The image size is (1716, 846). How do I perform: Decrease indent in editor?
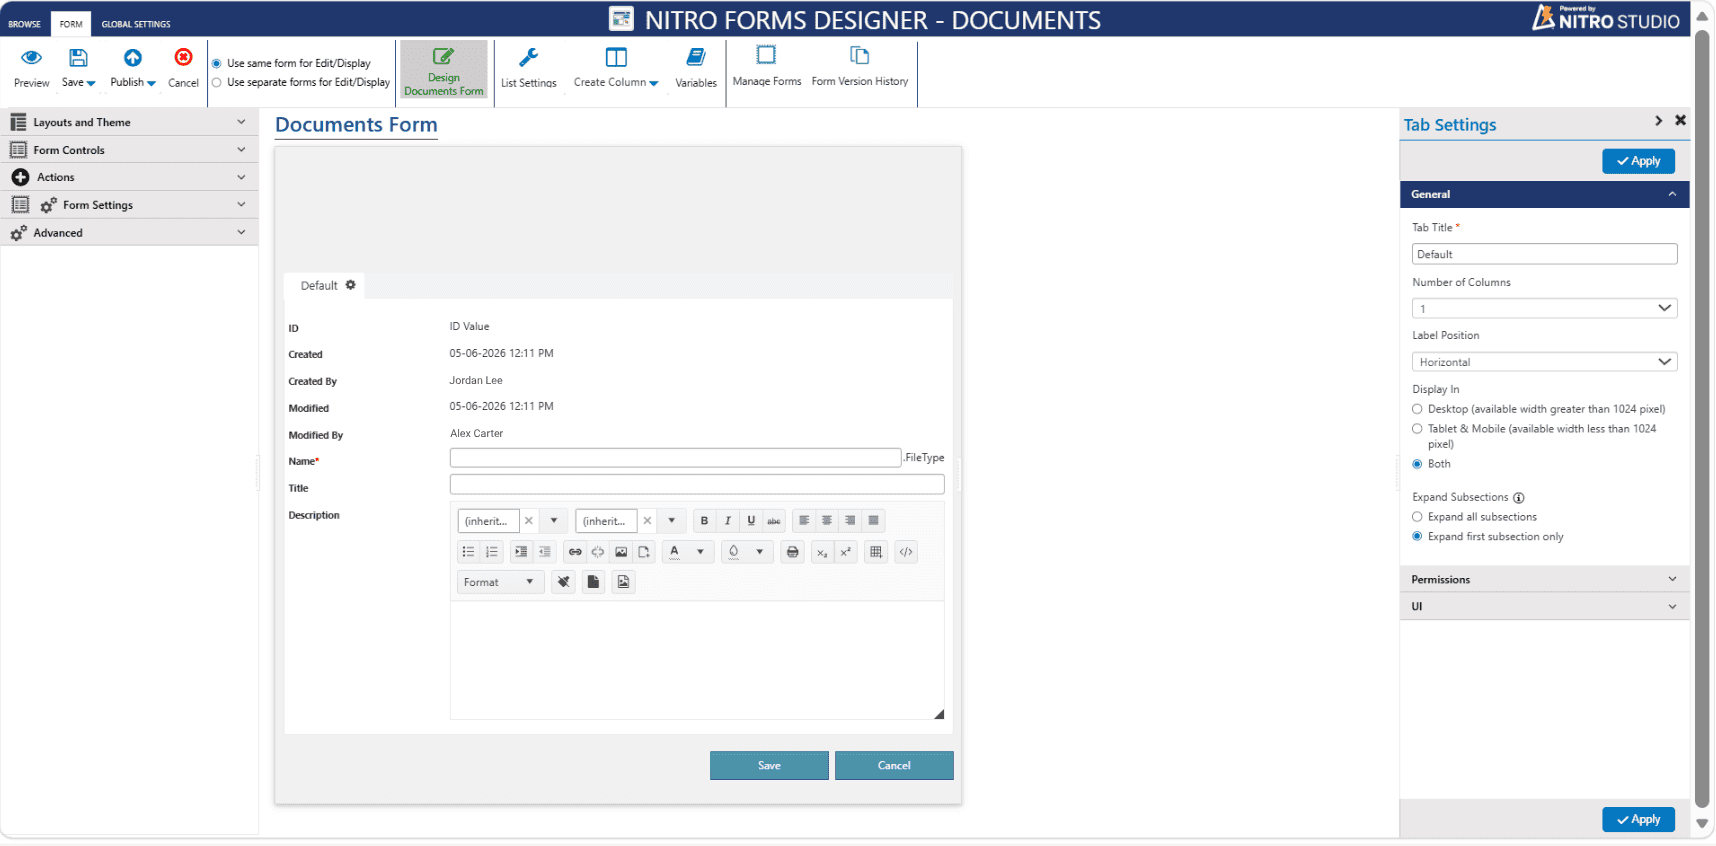click(544, 552)
